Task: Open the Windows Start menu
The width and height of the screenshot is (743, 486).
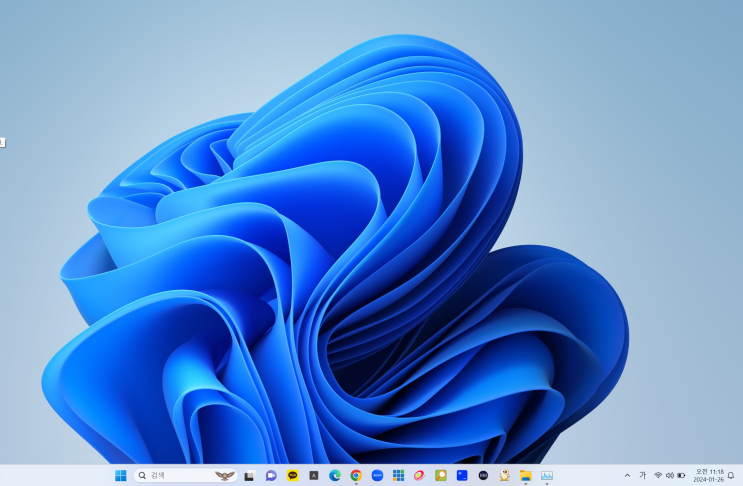Action: point(121,476)
